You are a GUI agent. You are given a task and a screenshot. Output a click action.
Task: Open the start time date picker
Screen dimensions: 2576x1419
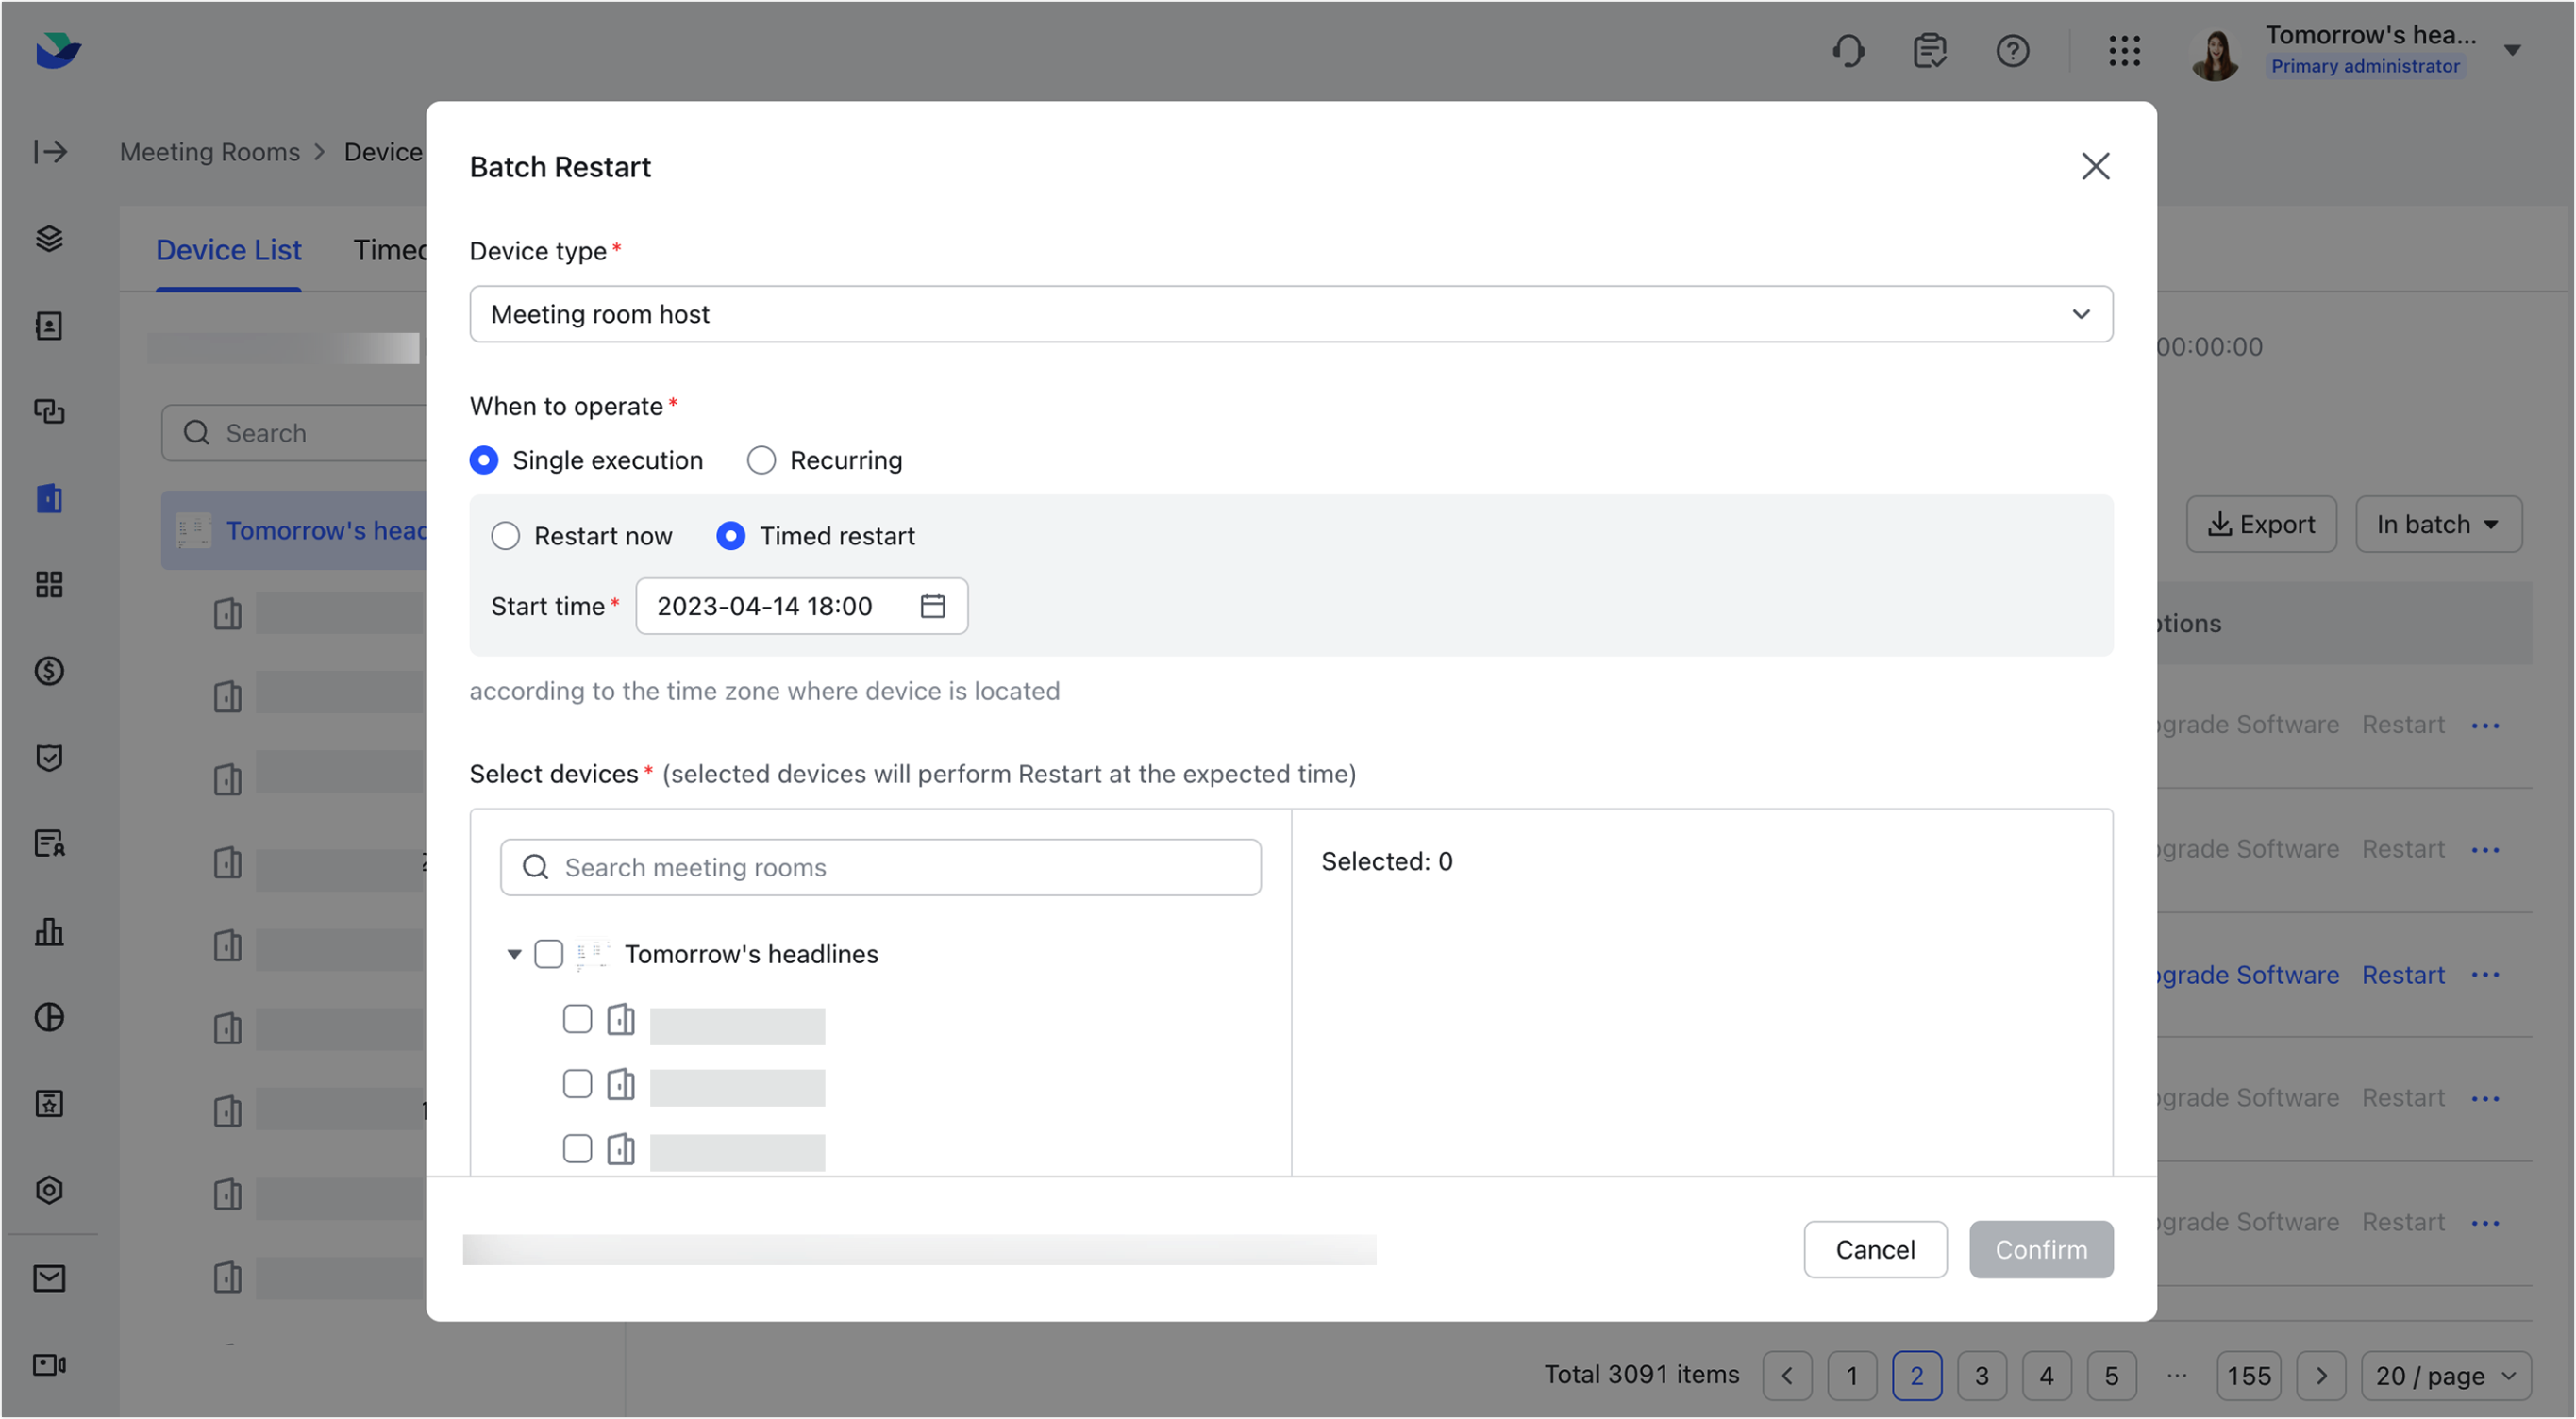[x=932, y=605]
